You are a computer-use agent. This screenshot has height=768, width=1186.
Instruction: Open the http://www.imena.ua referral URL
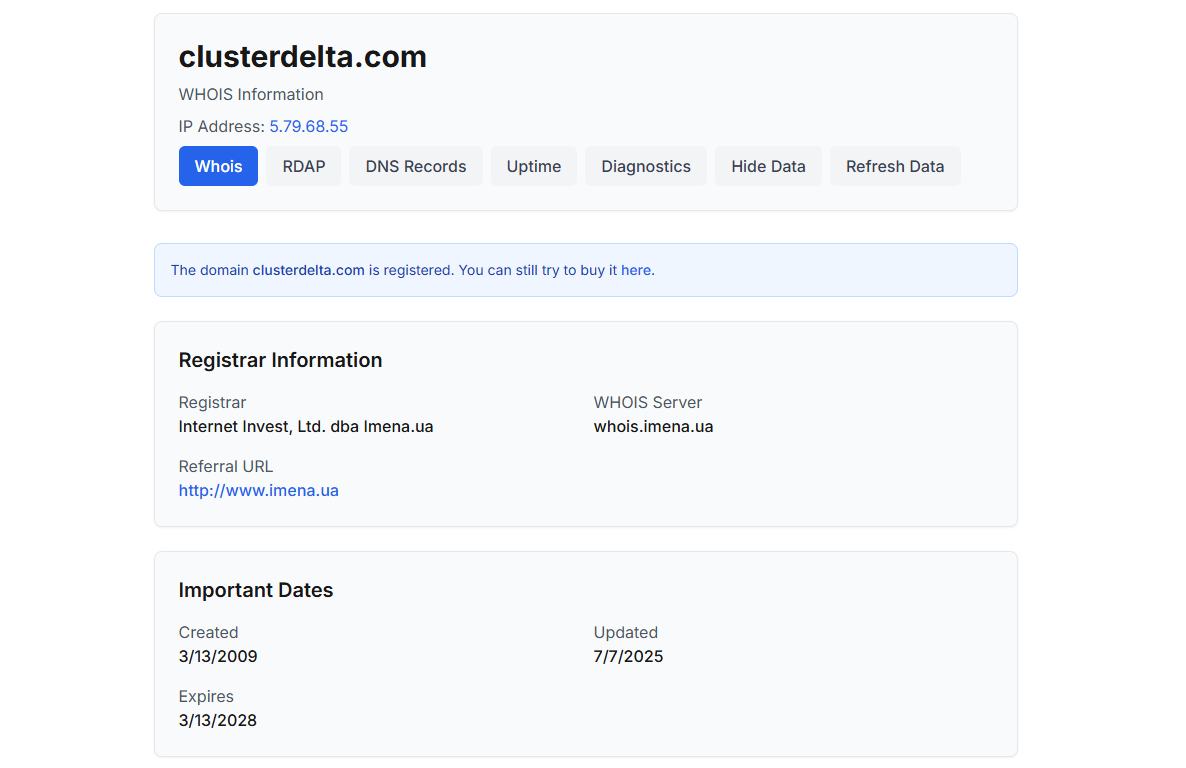258,490
